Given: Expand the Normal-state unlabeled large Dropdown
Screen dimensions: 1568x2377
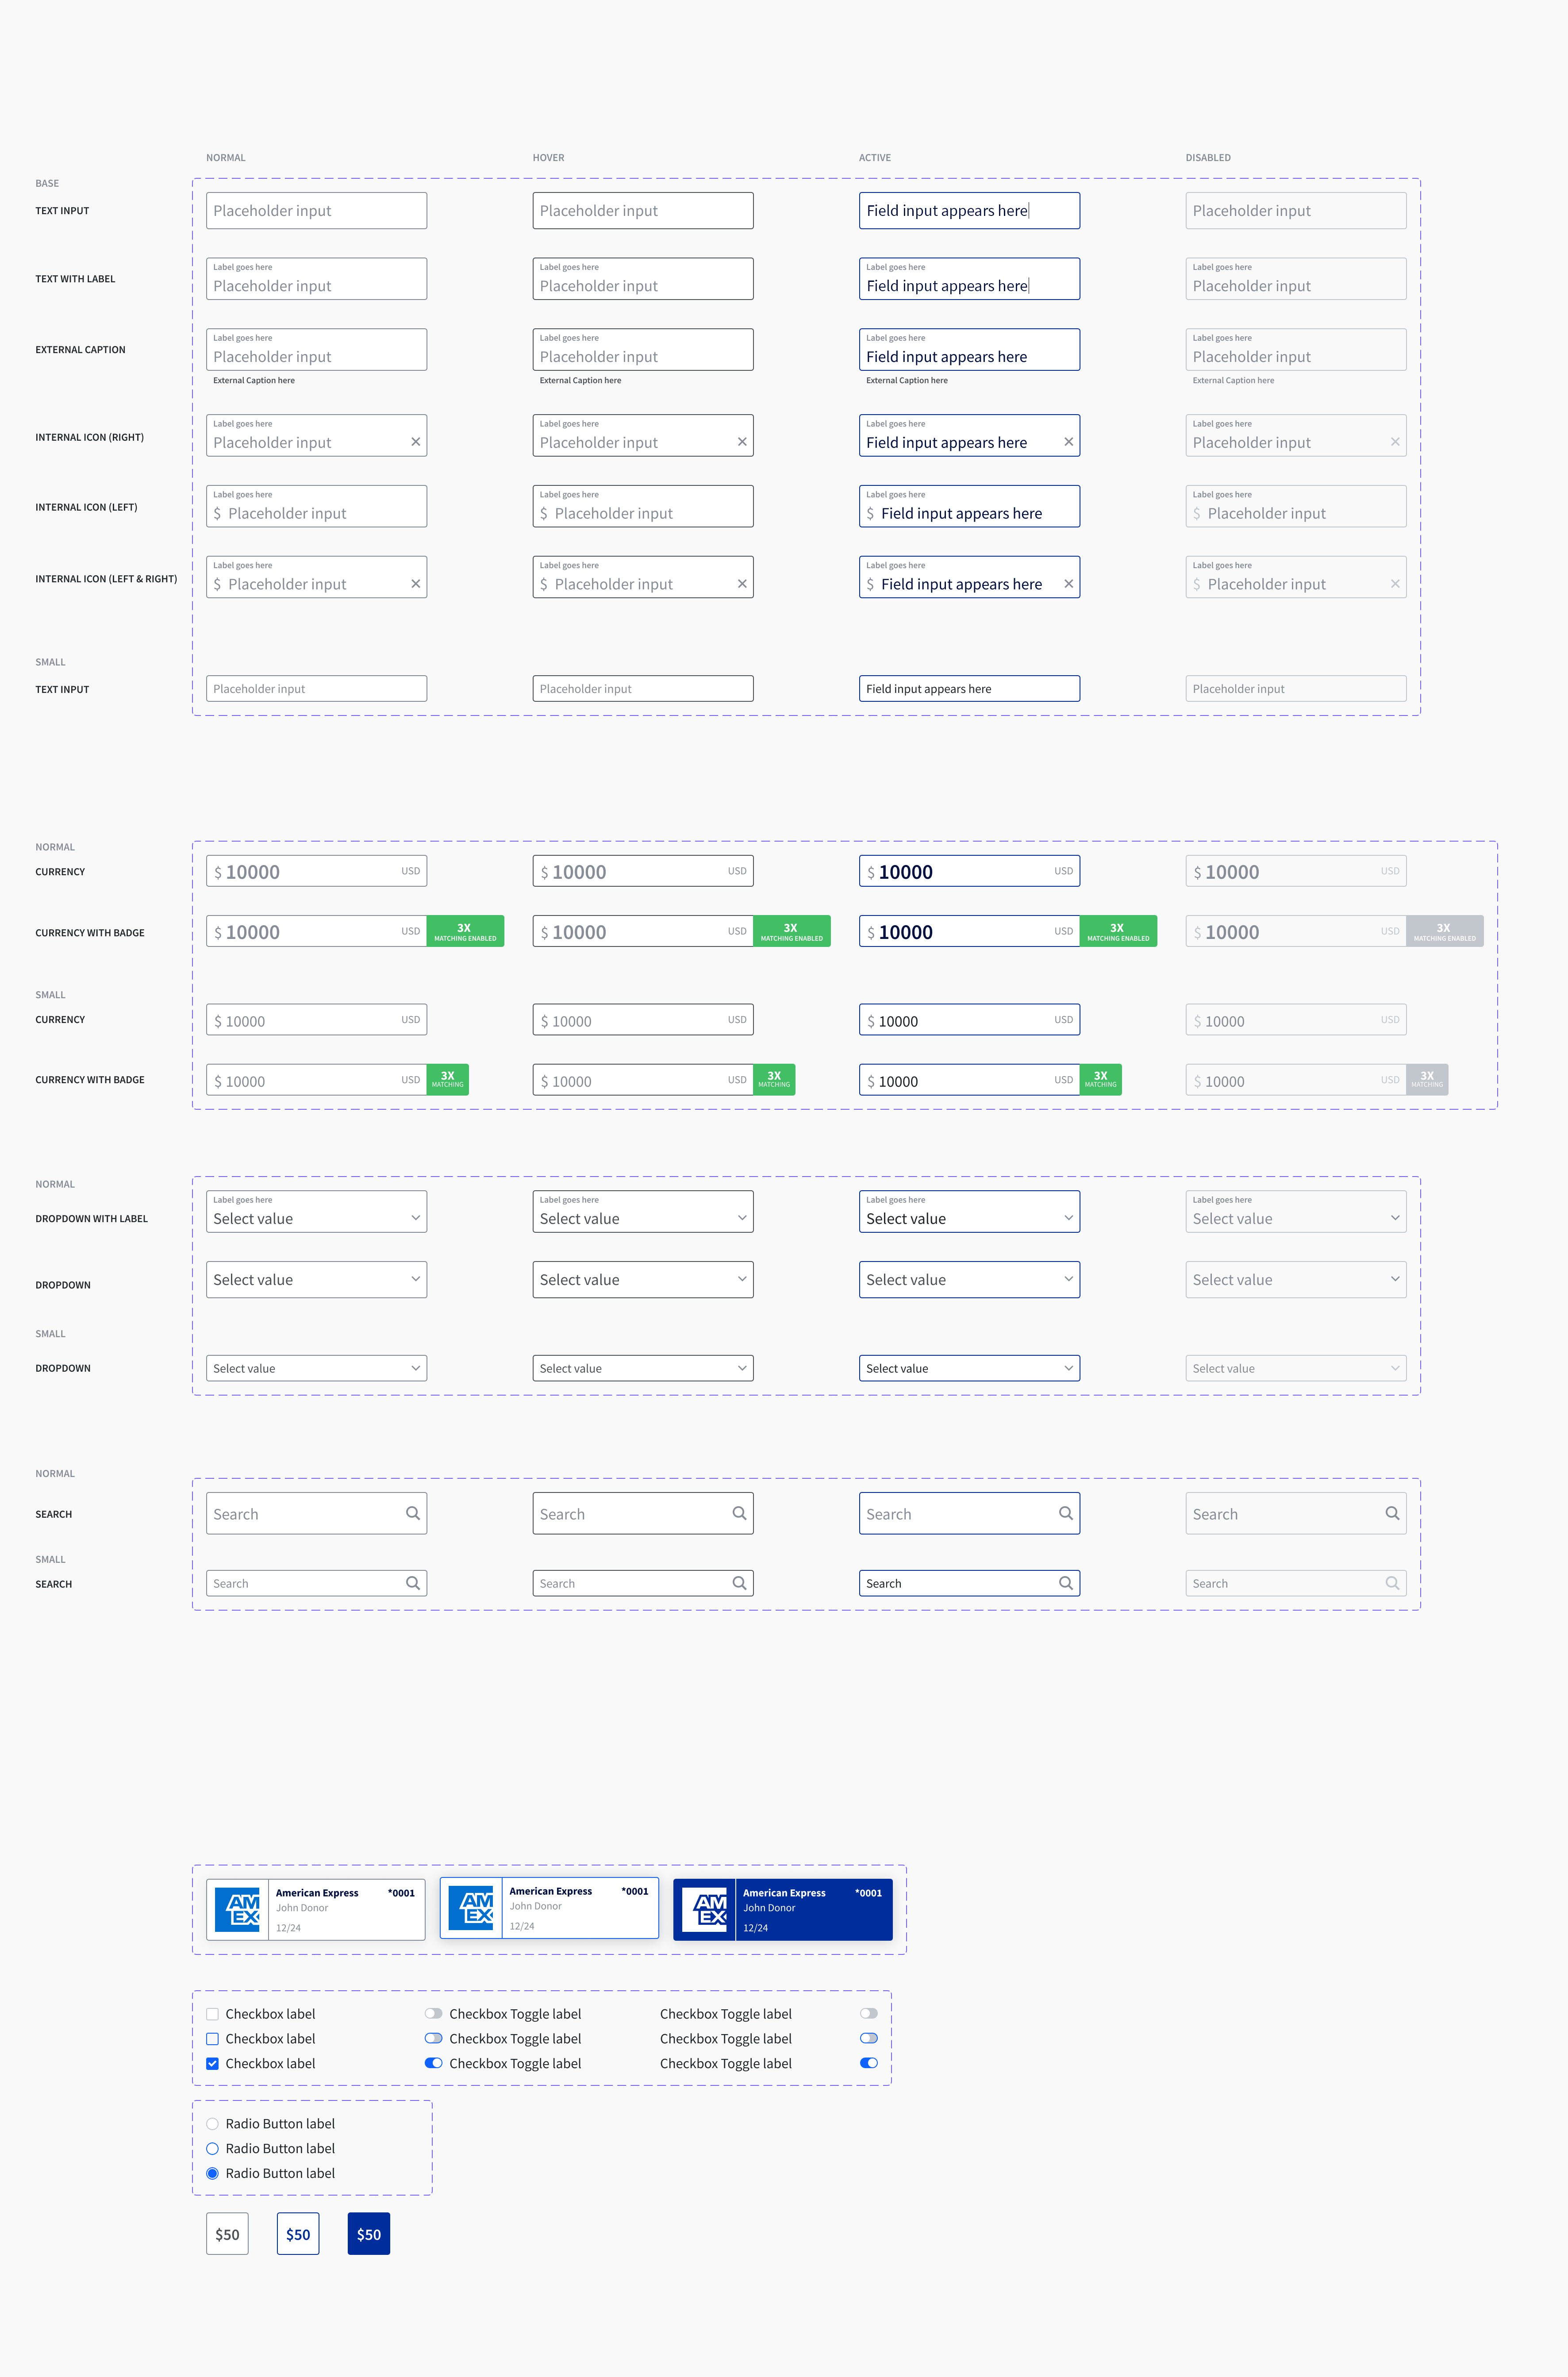Looking at the screenshot, I should coord(316,1279).
